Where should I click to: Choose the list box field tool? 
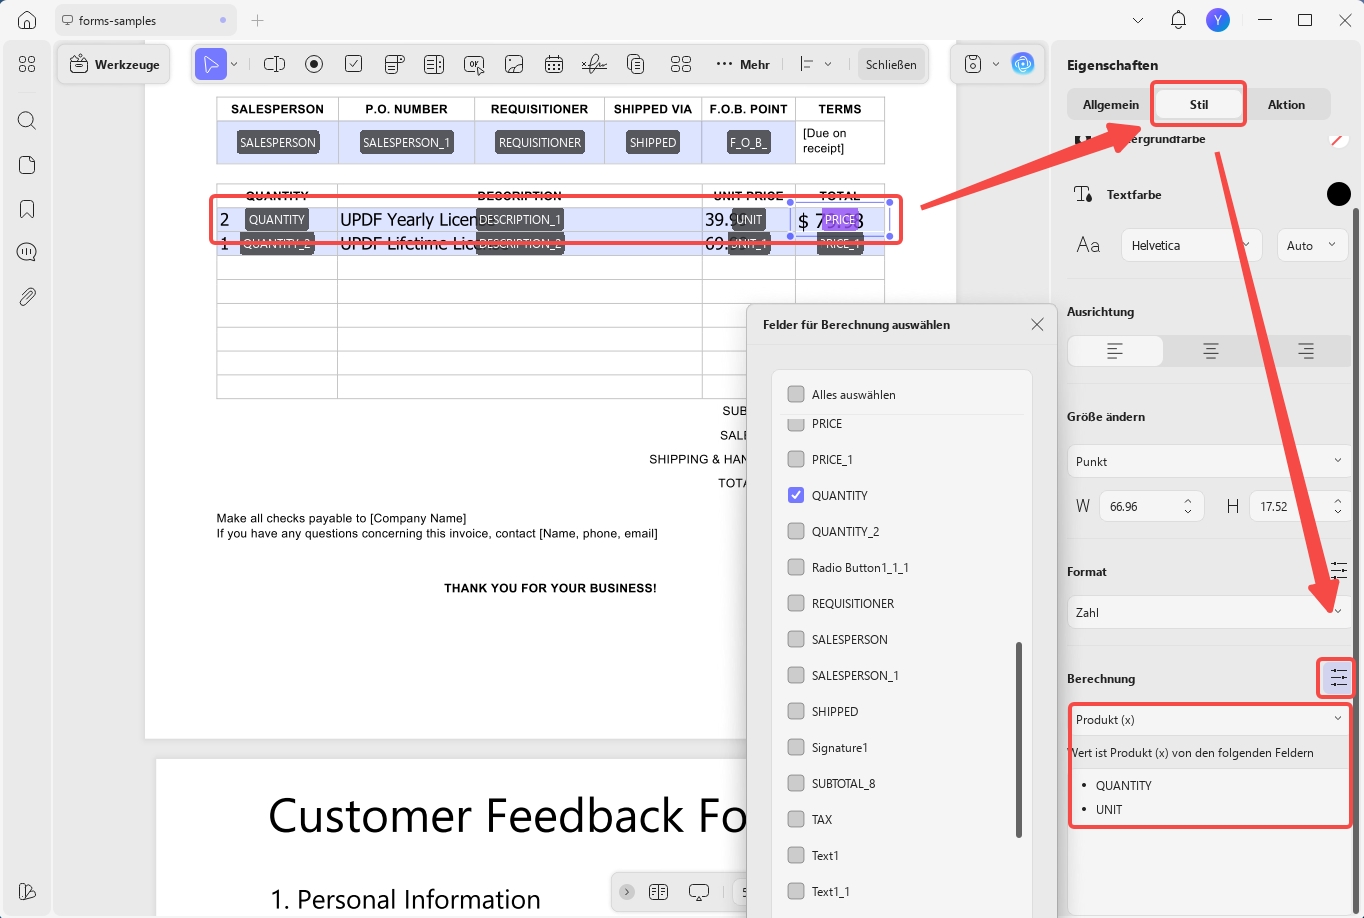pos(434,64)
